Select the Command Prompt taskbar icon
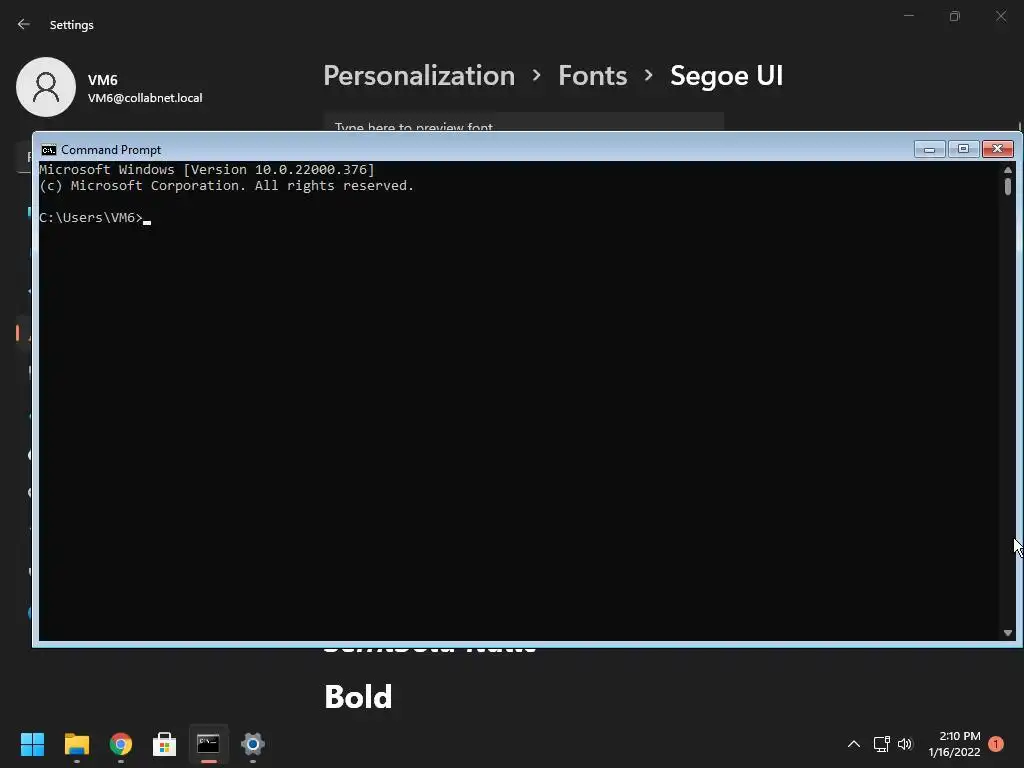This screenshot has height=768, width=1024. pos(208,743)
